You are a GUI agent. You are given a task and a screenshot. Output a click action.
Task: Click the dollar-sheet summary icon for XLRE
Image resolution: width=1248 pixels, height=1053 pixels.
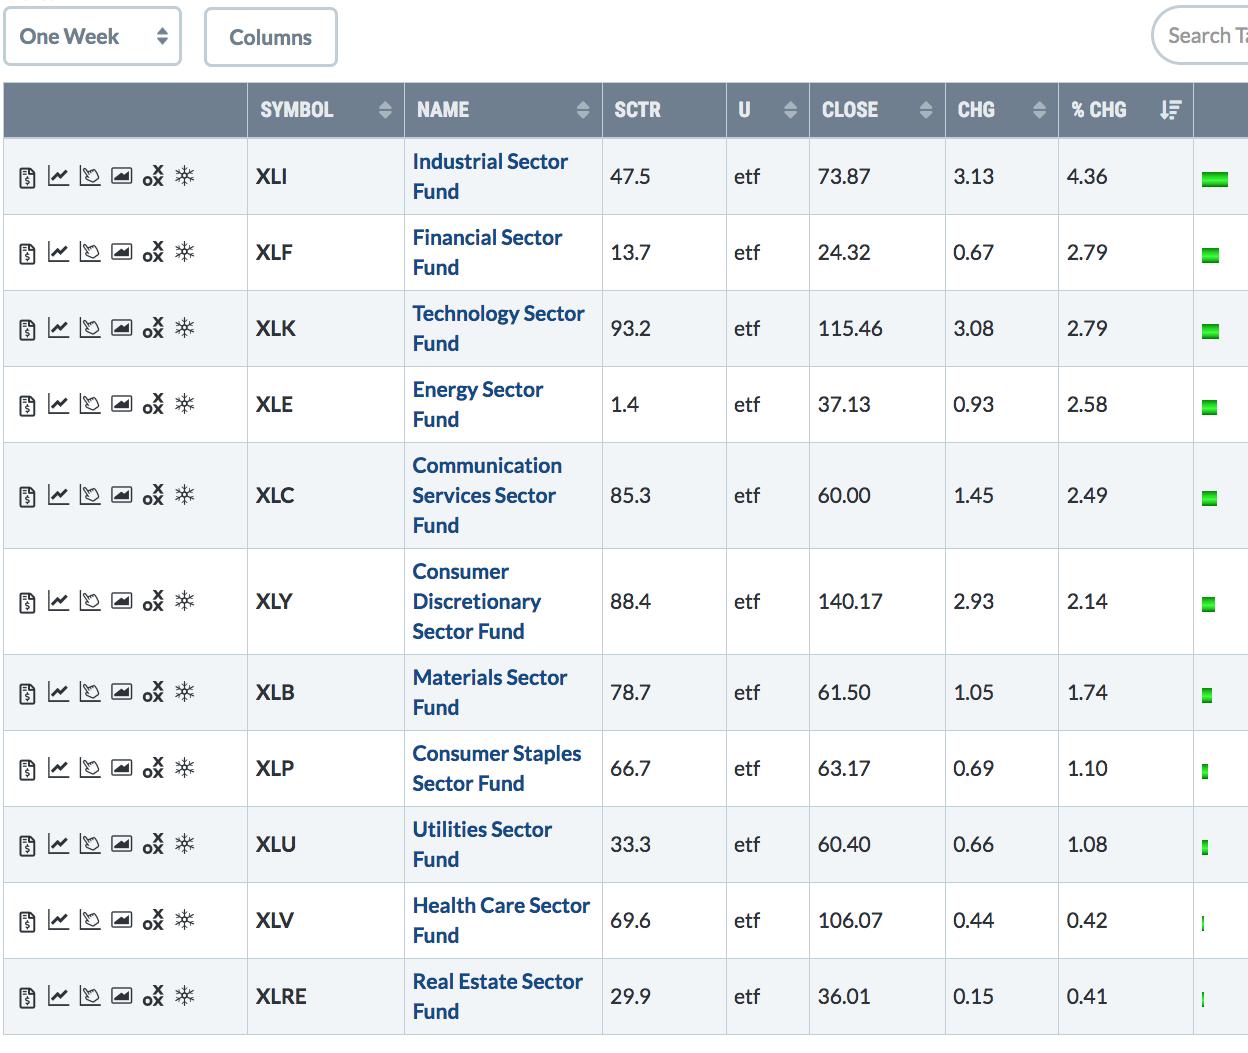coord(27,997)
